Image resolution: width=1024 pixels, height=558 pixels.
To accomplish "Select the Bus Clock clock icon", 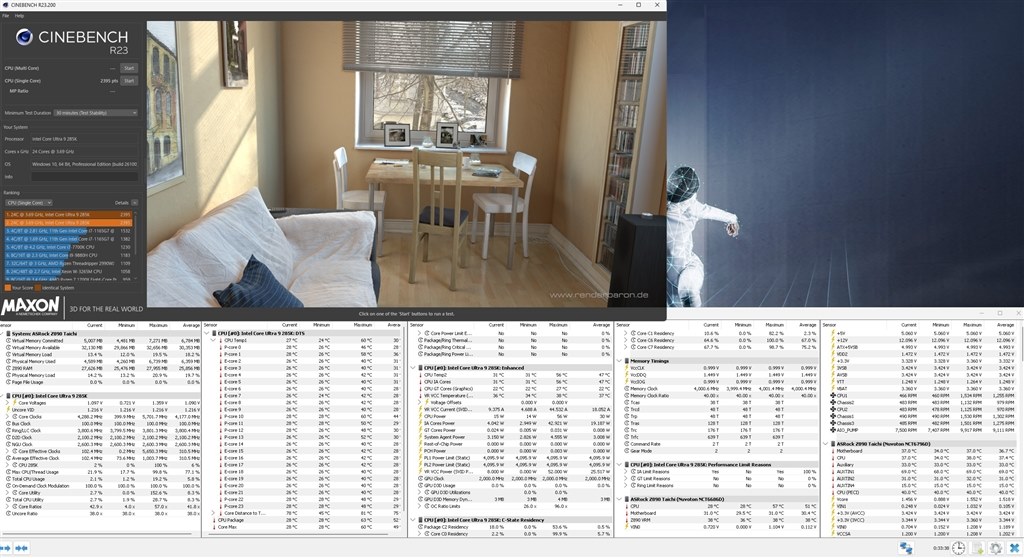I will tap(8, 424).
